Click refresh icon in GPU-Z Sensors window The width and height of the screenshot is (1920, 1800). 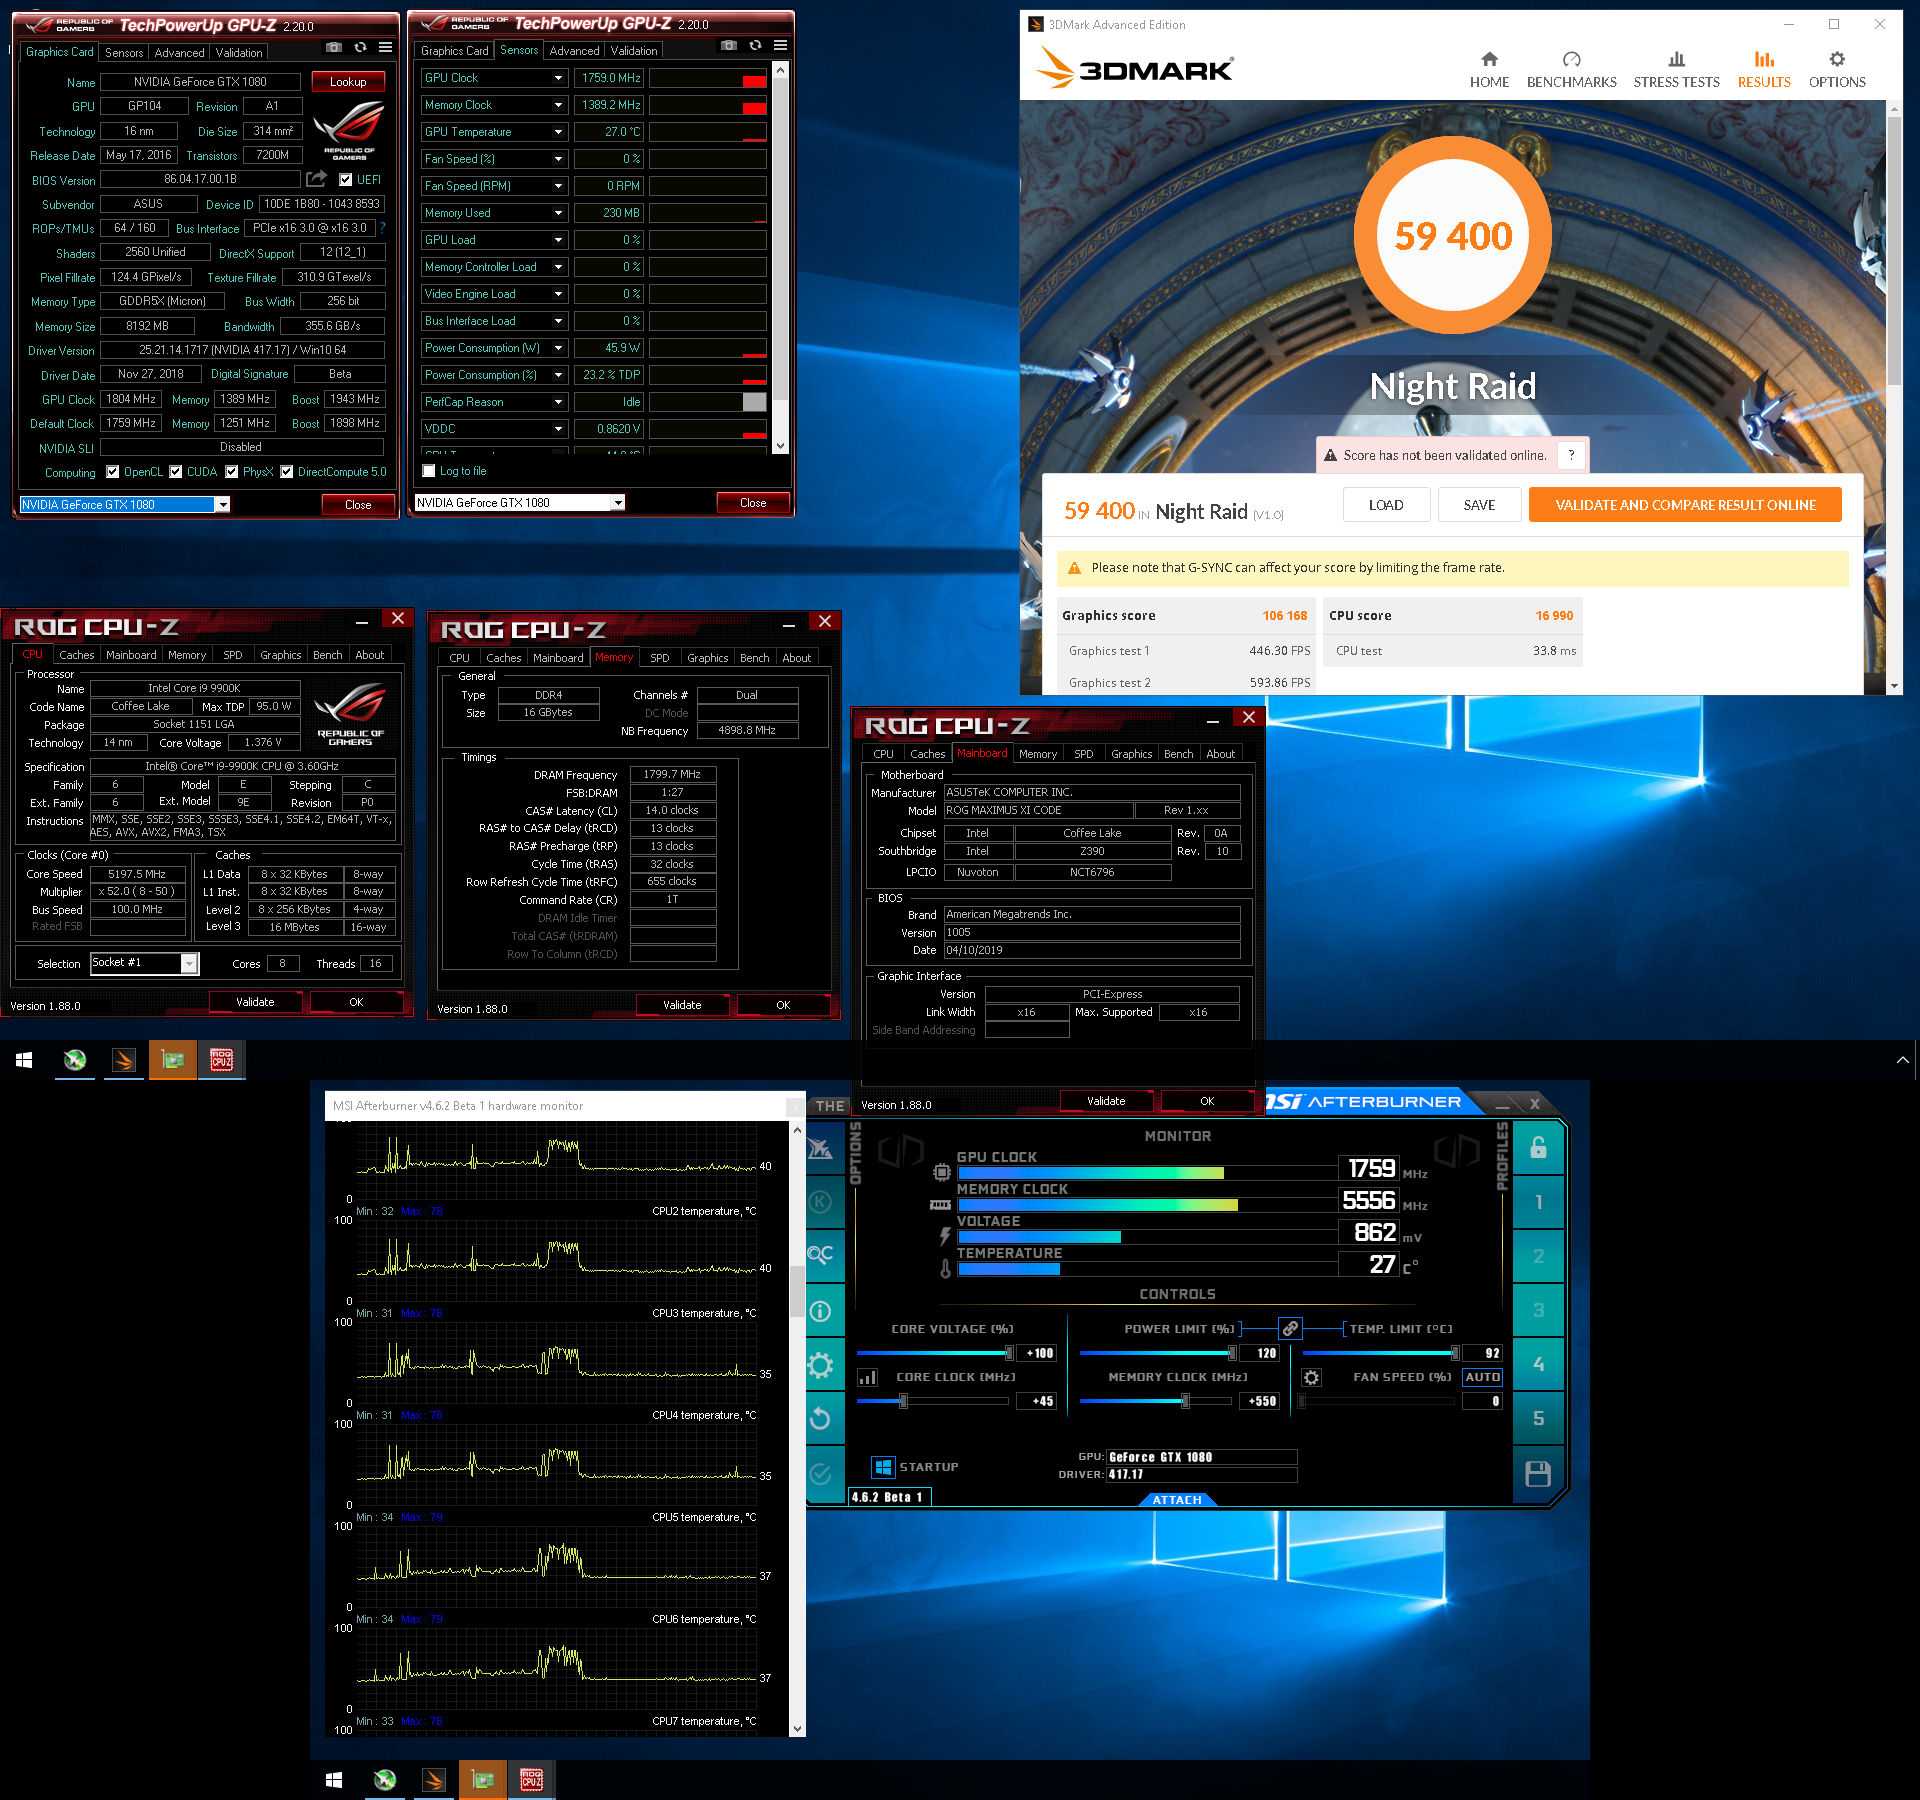(755, 46)
